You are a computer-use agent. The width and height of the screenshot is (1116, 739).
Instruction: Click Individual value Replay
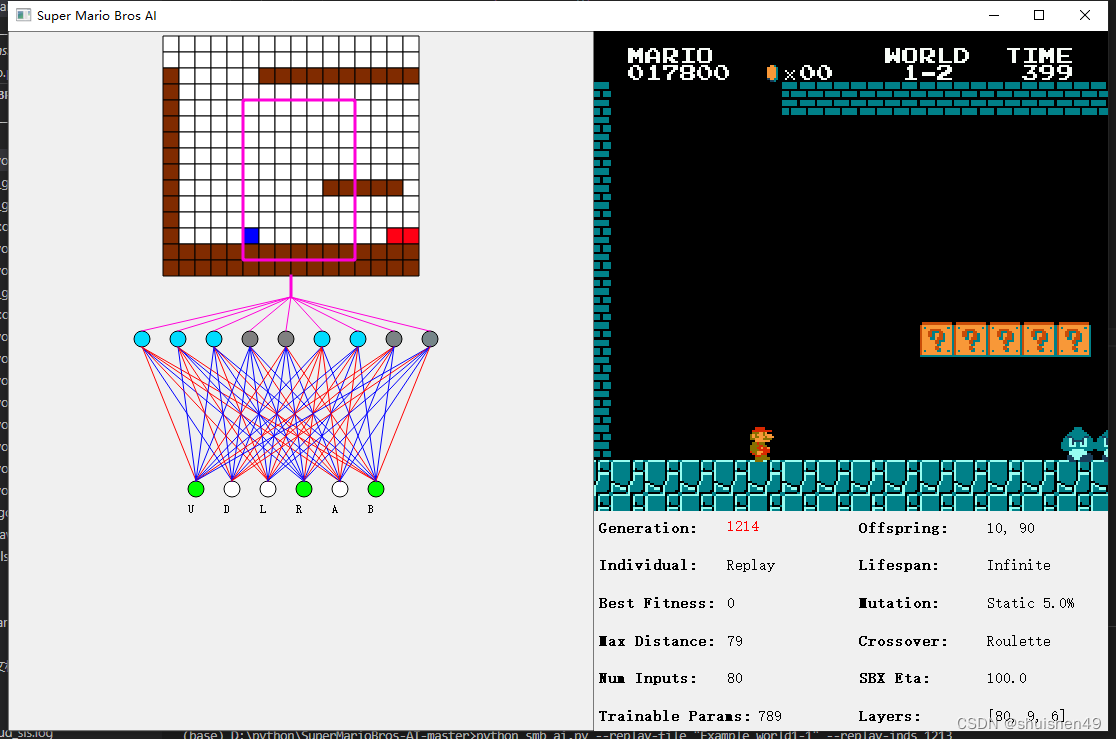click(750, 565)
